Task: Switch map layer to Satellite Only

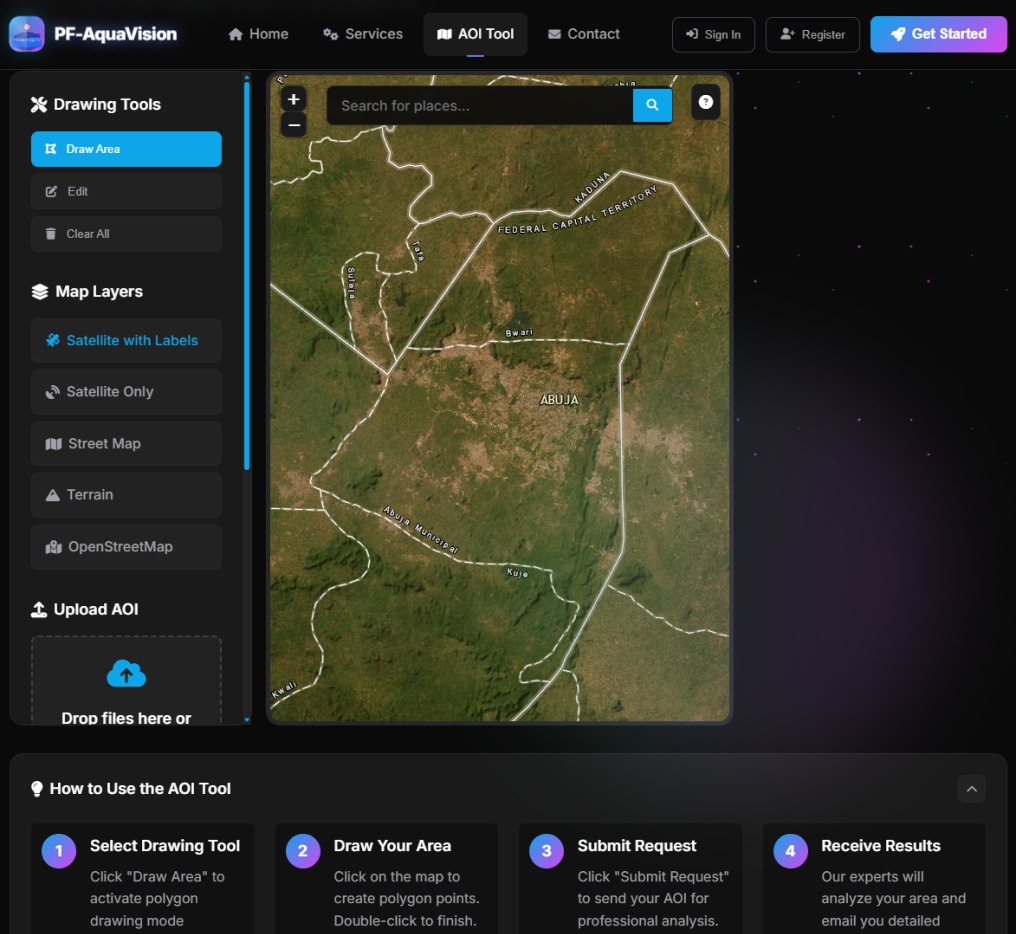Action: pos(126,391)
